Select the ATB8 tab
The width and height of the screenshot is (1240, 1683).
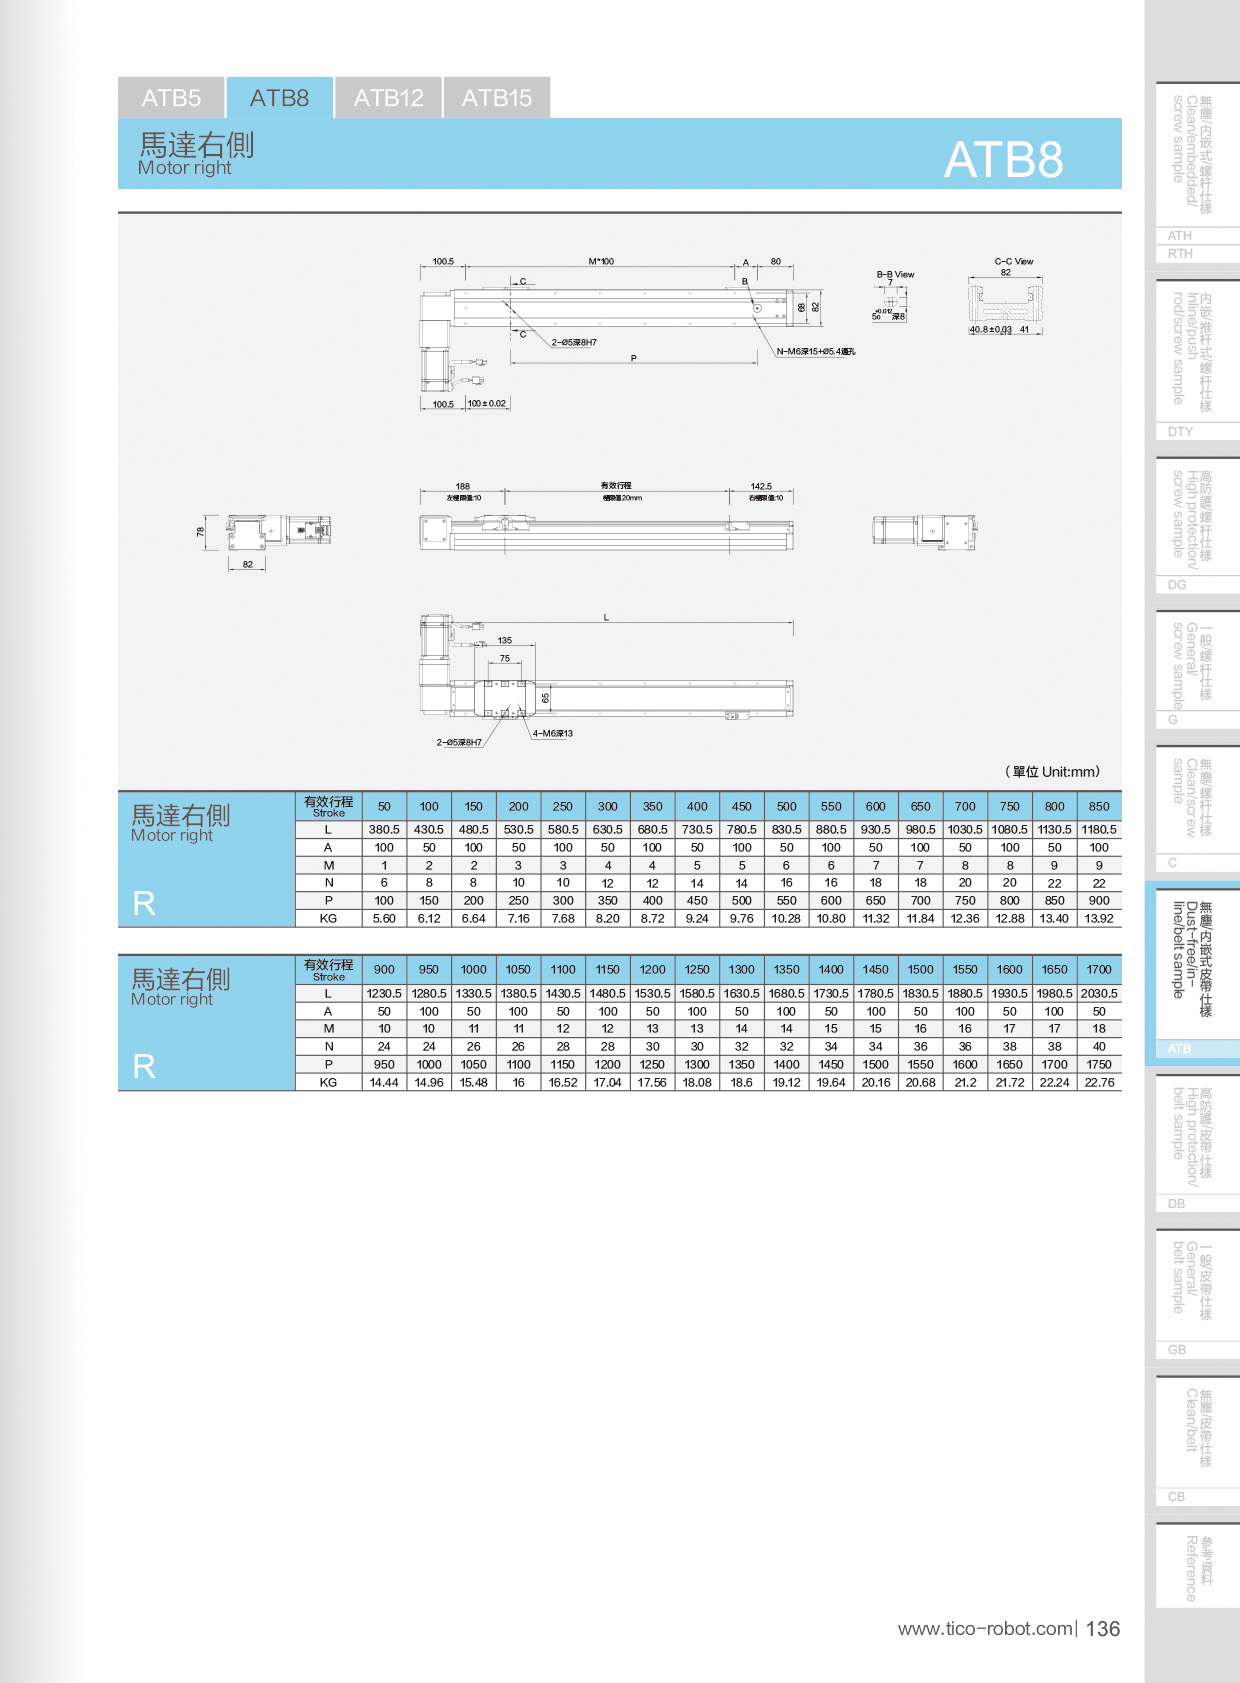(279, 98)
